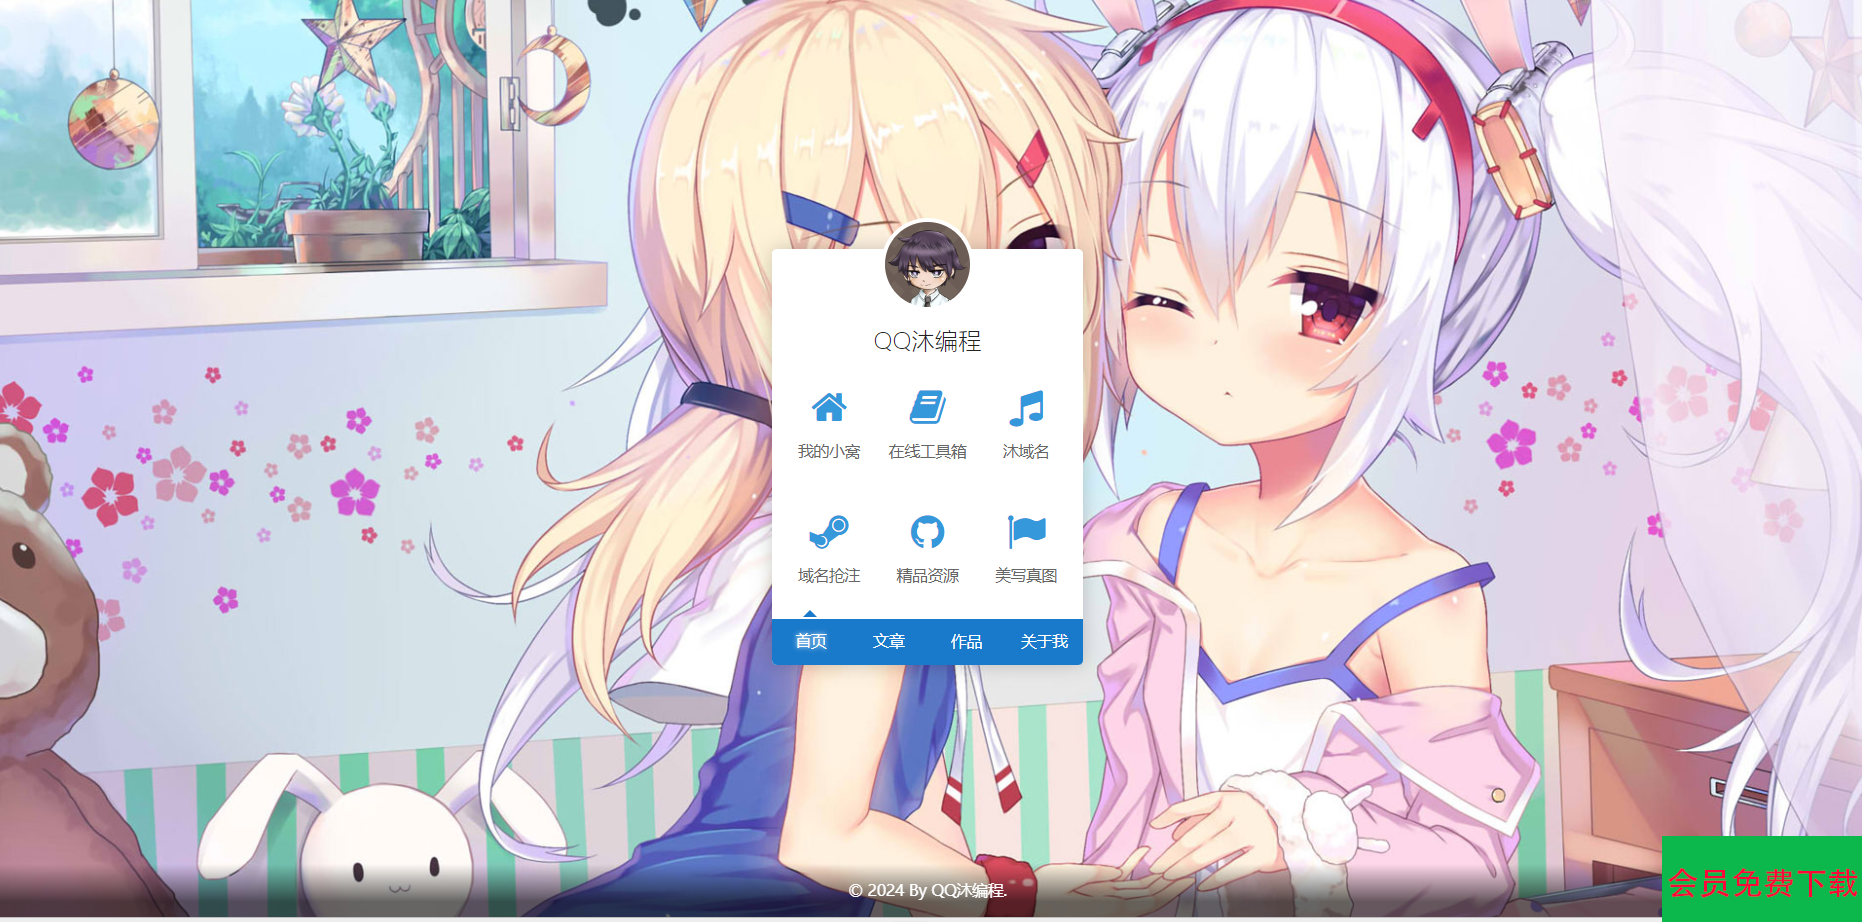Switch to the 首页 tab
Screen dimensions: 1862x922
tap(811, 642)
